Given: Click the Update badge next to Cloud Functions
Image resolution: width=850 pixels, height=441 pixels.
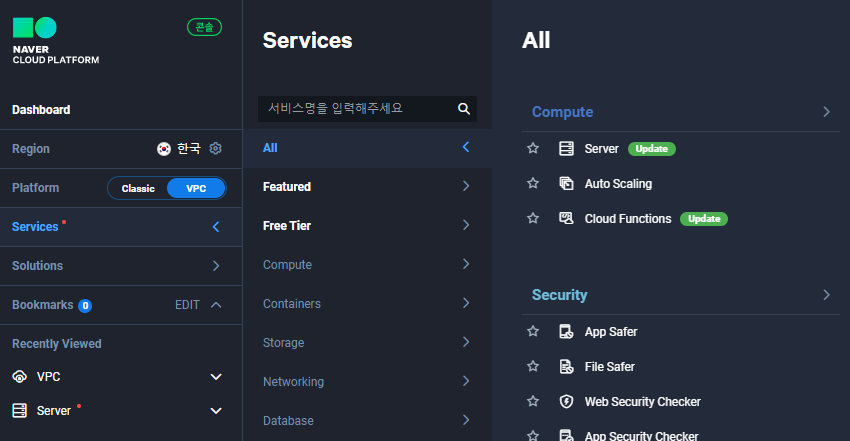Looking at the screenshot, I should click(704, 219).
